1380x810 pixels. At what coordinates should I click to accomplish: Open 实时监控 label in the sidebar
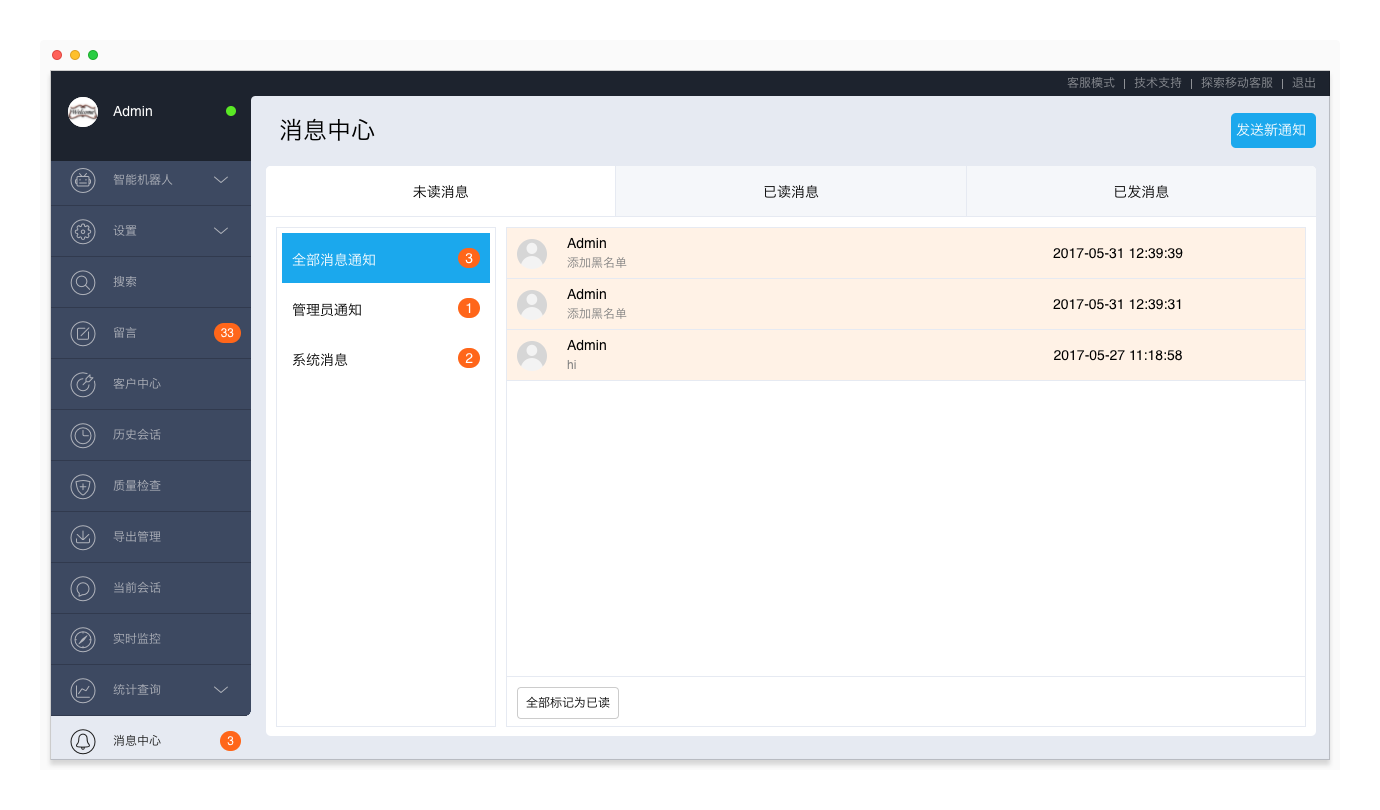137,639
